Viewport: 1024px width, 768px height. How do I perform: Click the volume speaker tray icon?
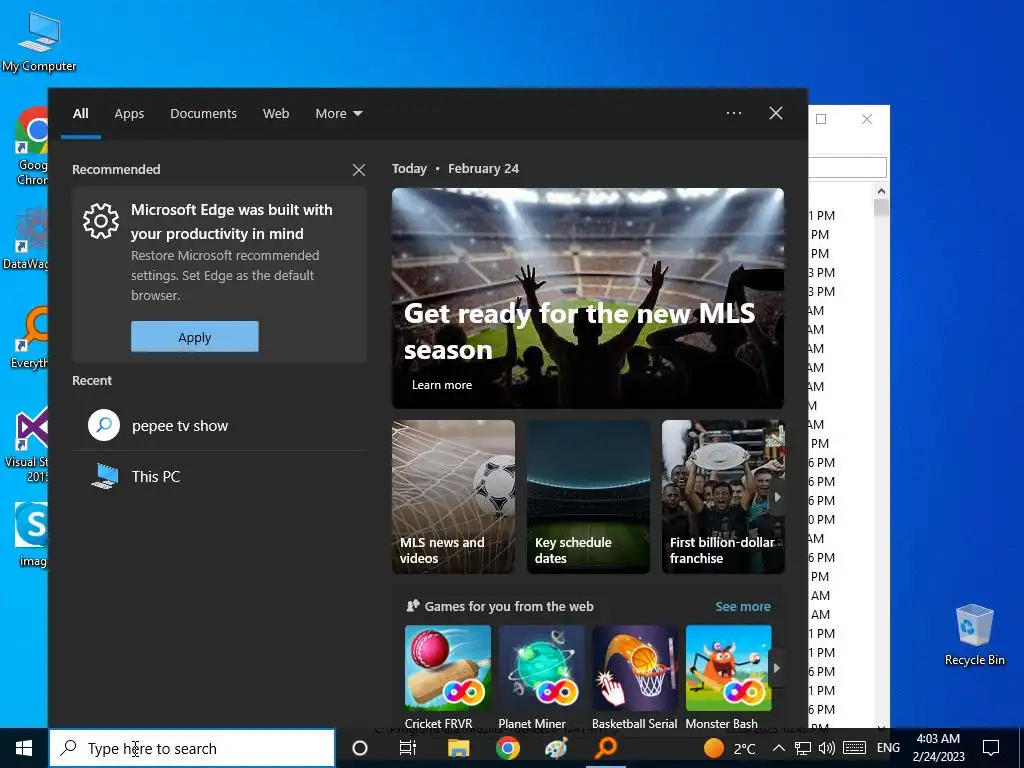pyautogui.click(x=826, y=748)
